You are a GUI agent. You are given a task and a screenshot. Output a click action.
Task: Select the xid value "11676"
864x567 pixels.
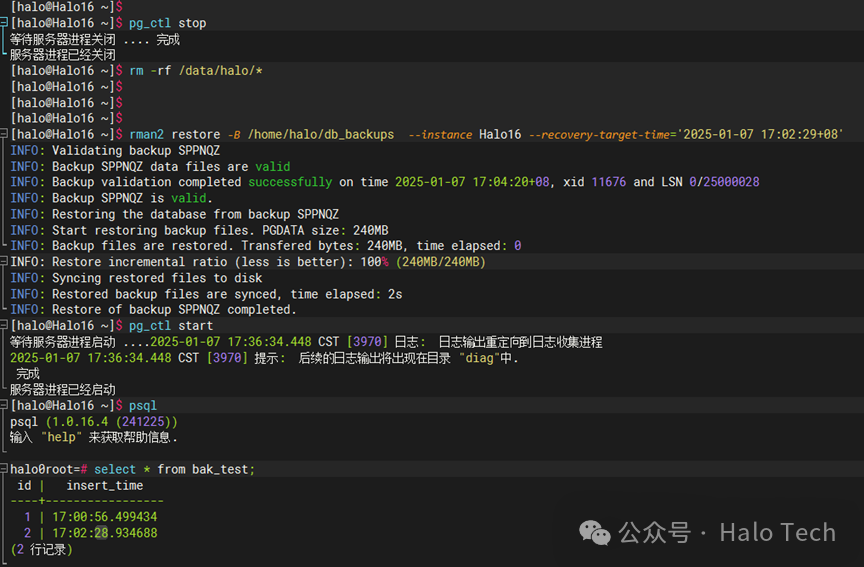pos(609,182)
